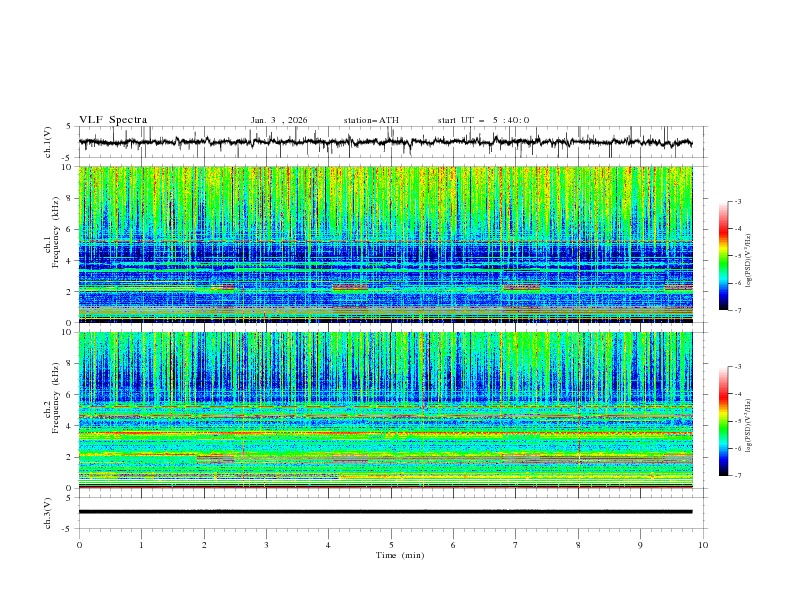Click the "5" tick on ch.1(V) axis

[x=70, y=127]
